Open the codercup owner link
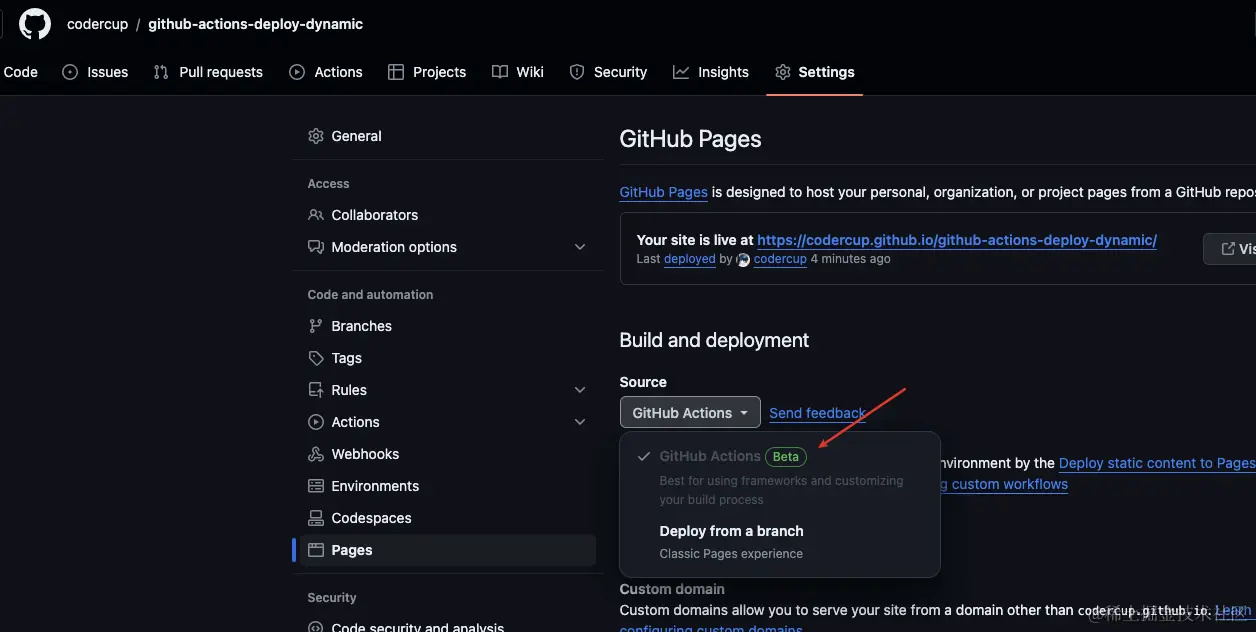The height and width of the screenshot is (632, 1256). [98, 24]
